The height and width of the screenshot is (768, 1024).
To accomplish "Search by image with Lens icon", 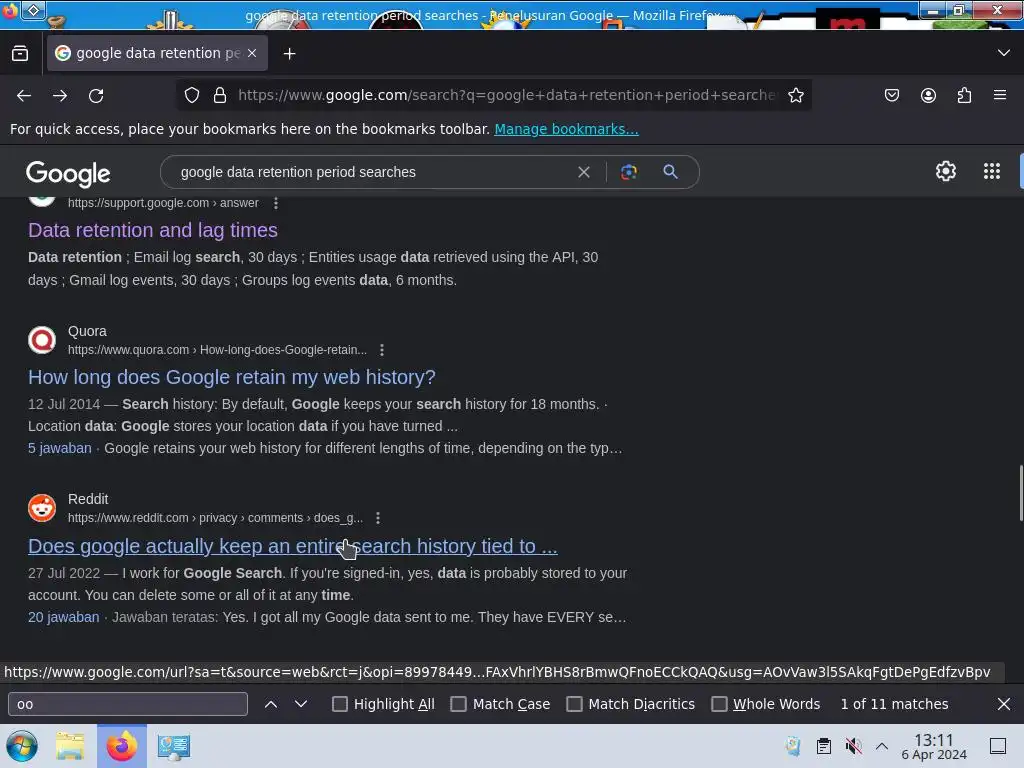I will (x=629, y=172).
